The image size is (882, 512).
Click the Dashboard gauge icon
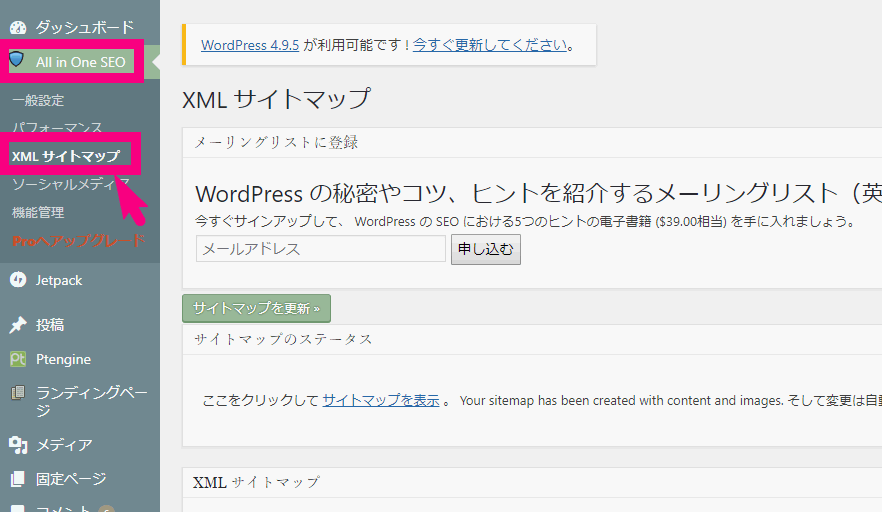[x=18, y=27]
